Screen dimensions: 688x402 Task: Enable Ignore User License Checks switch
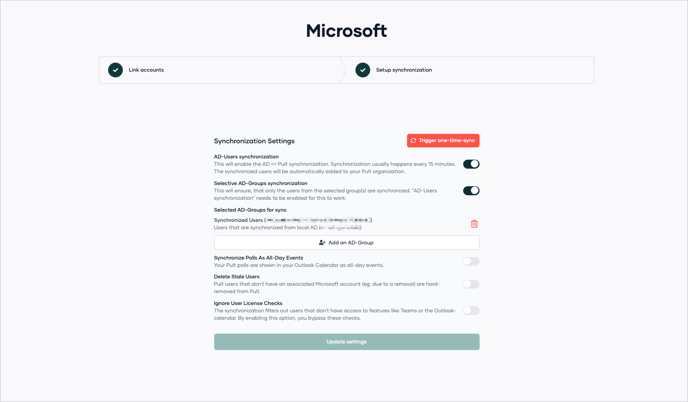tap(471, 311)
